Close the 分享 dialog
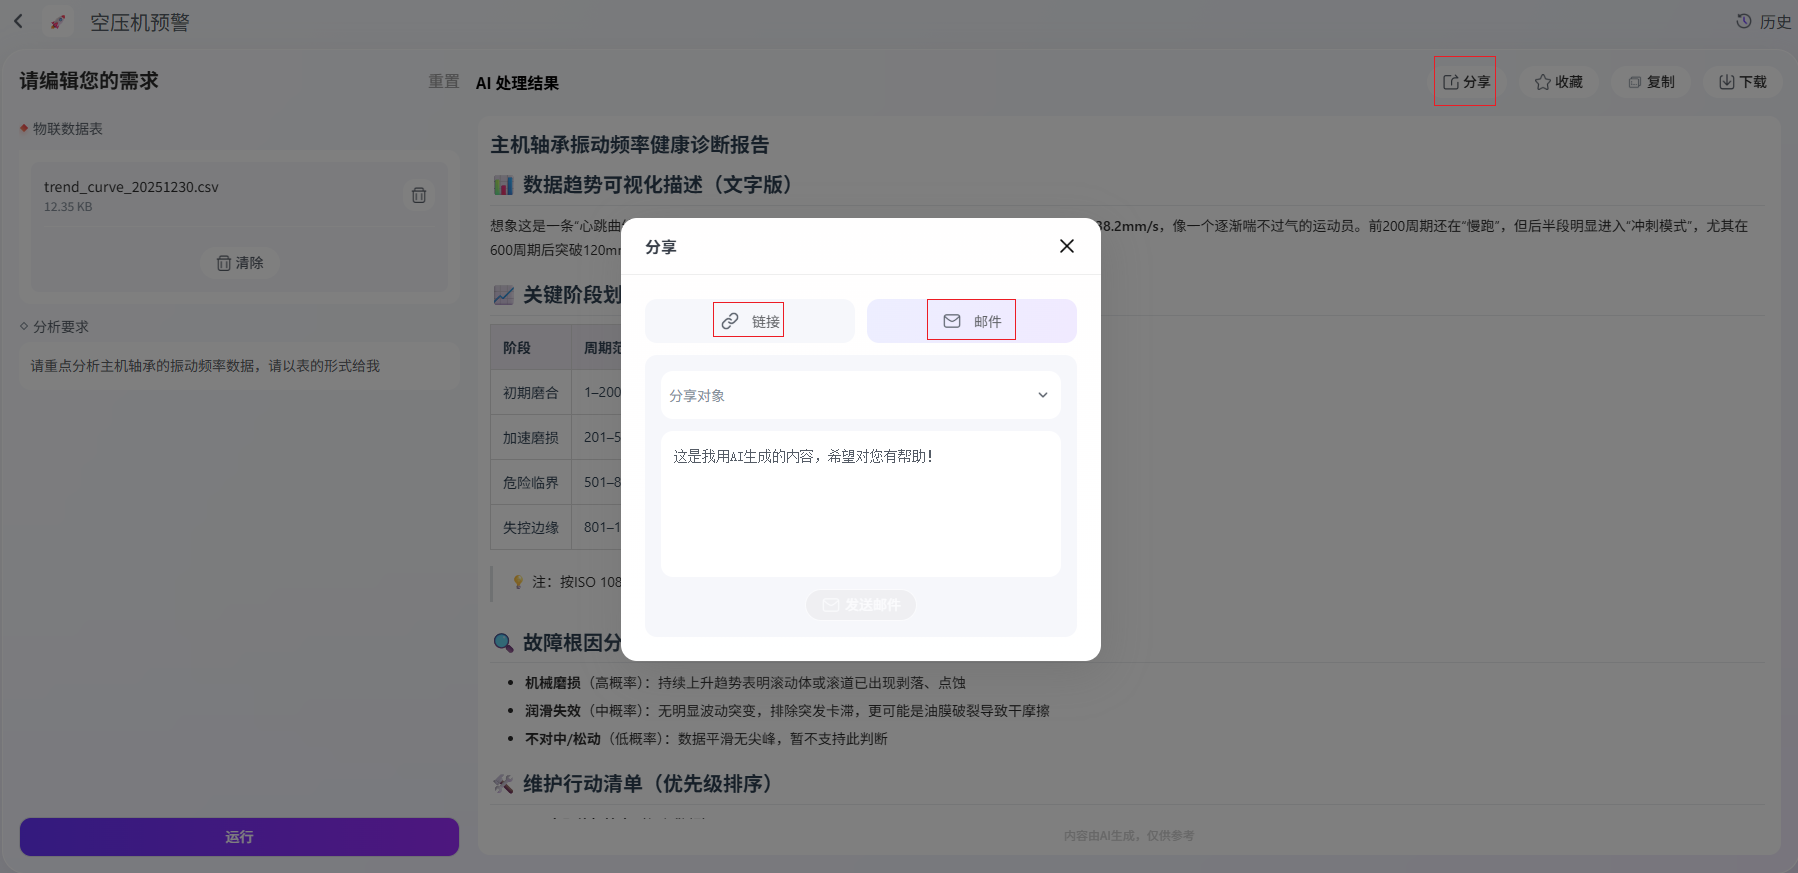This screenshot has width=1798, height=873. (1067, 246)
